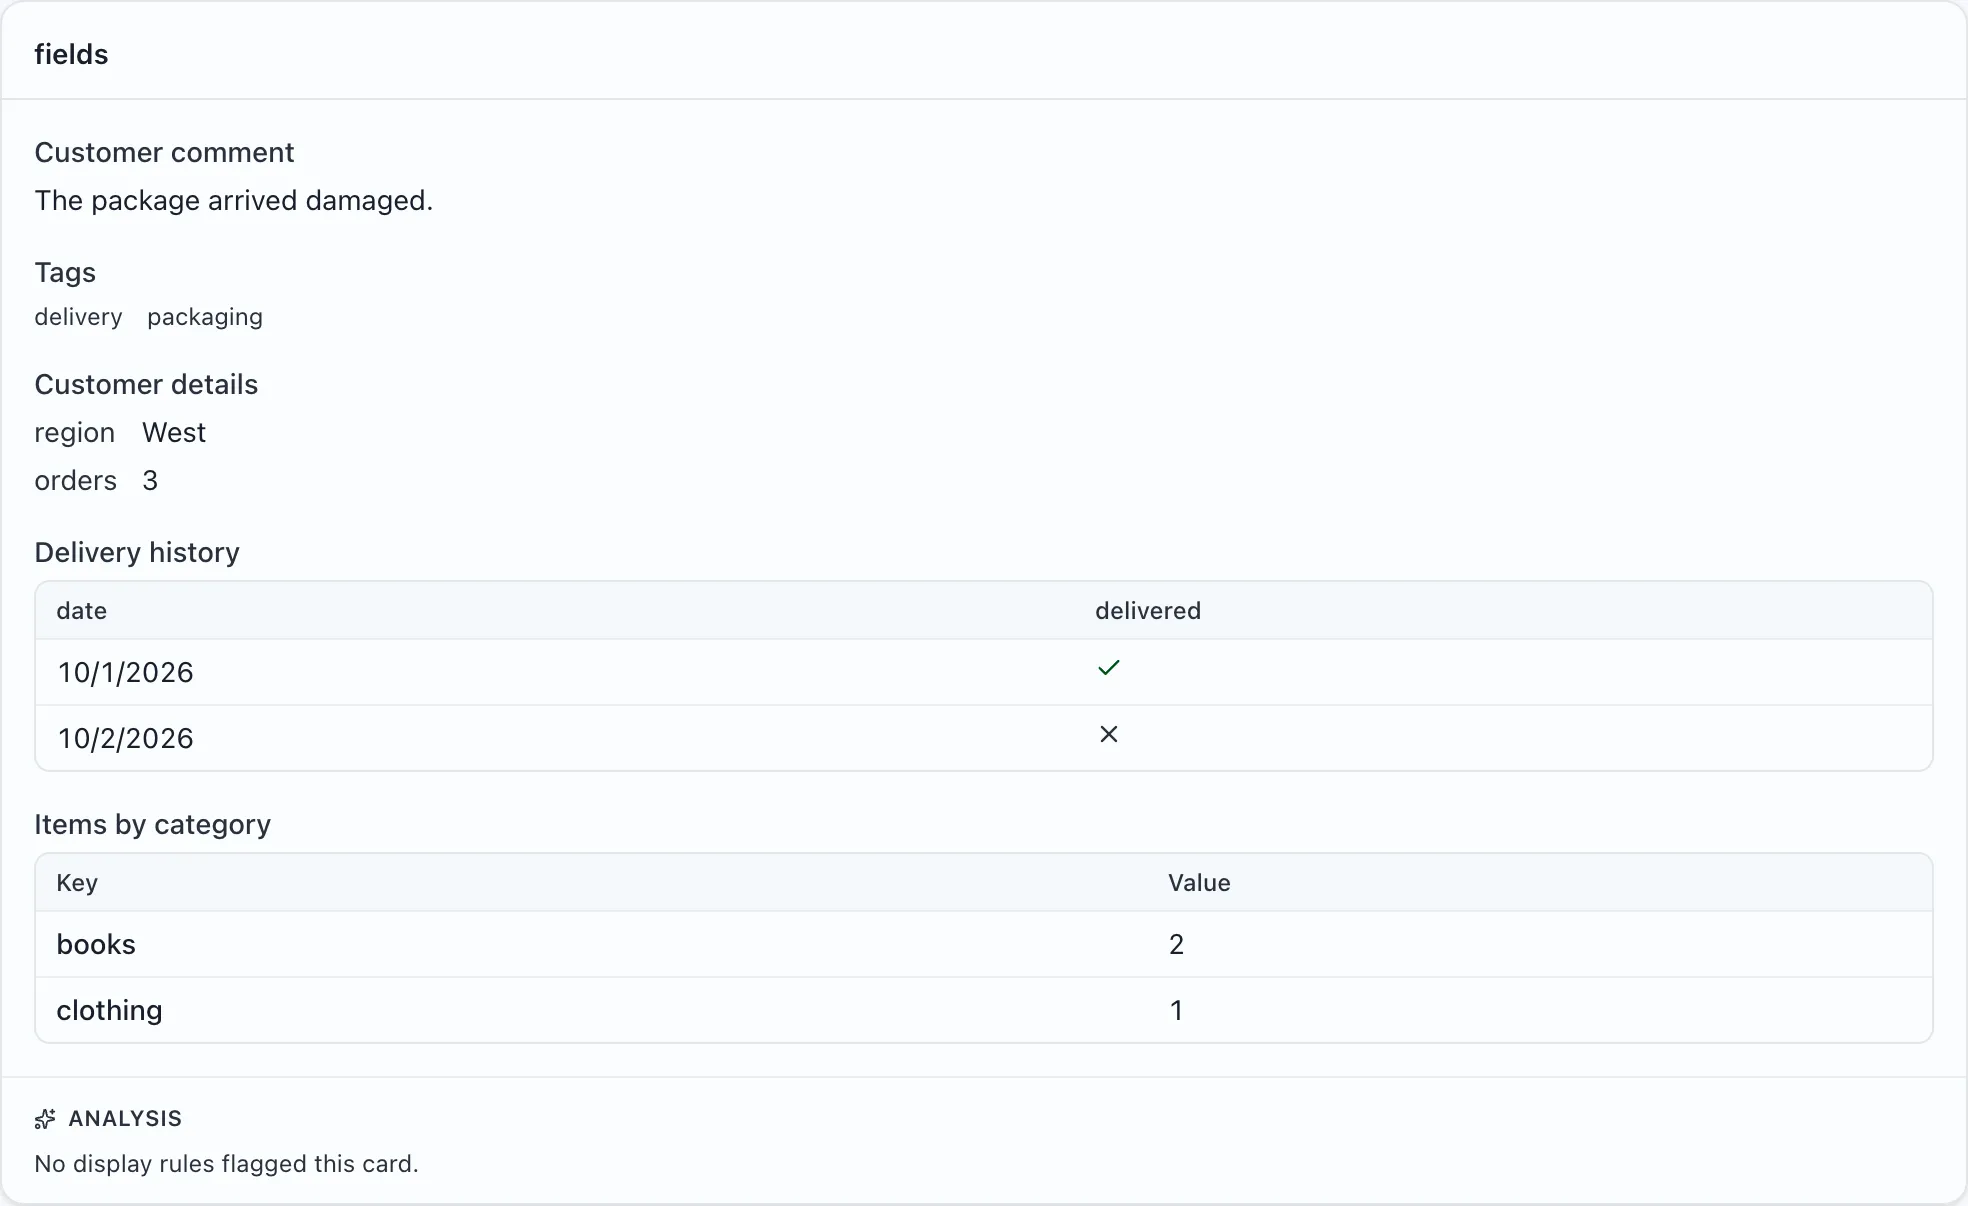Click the 'region' key label

coord(75,432)
